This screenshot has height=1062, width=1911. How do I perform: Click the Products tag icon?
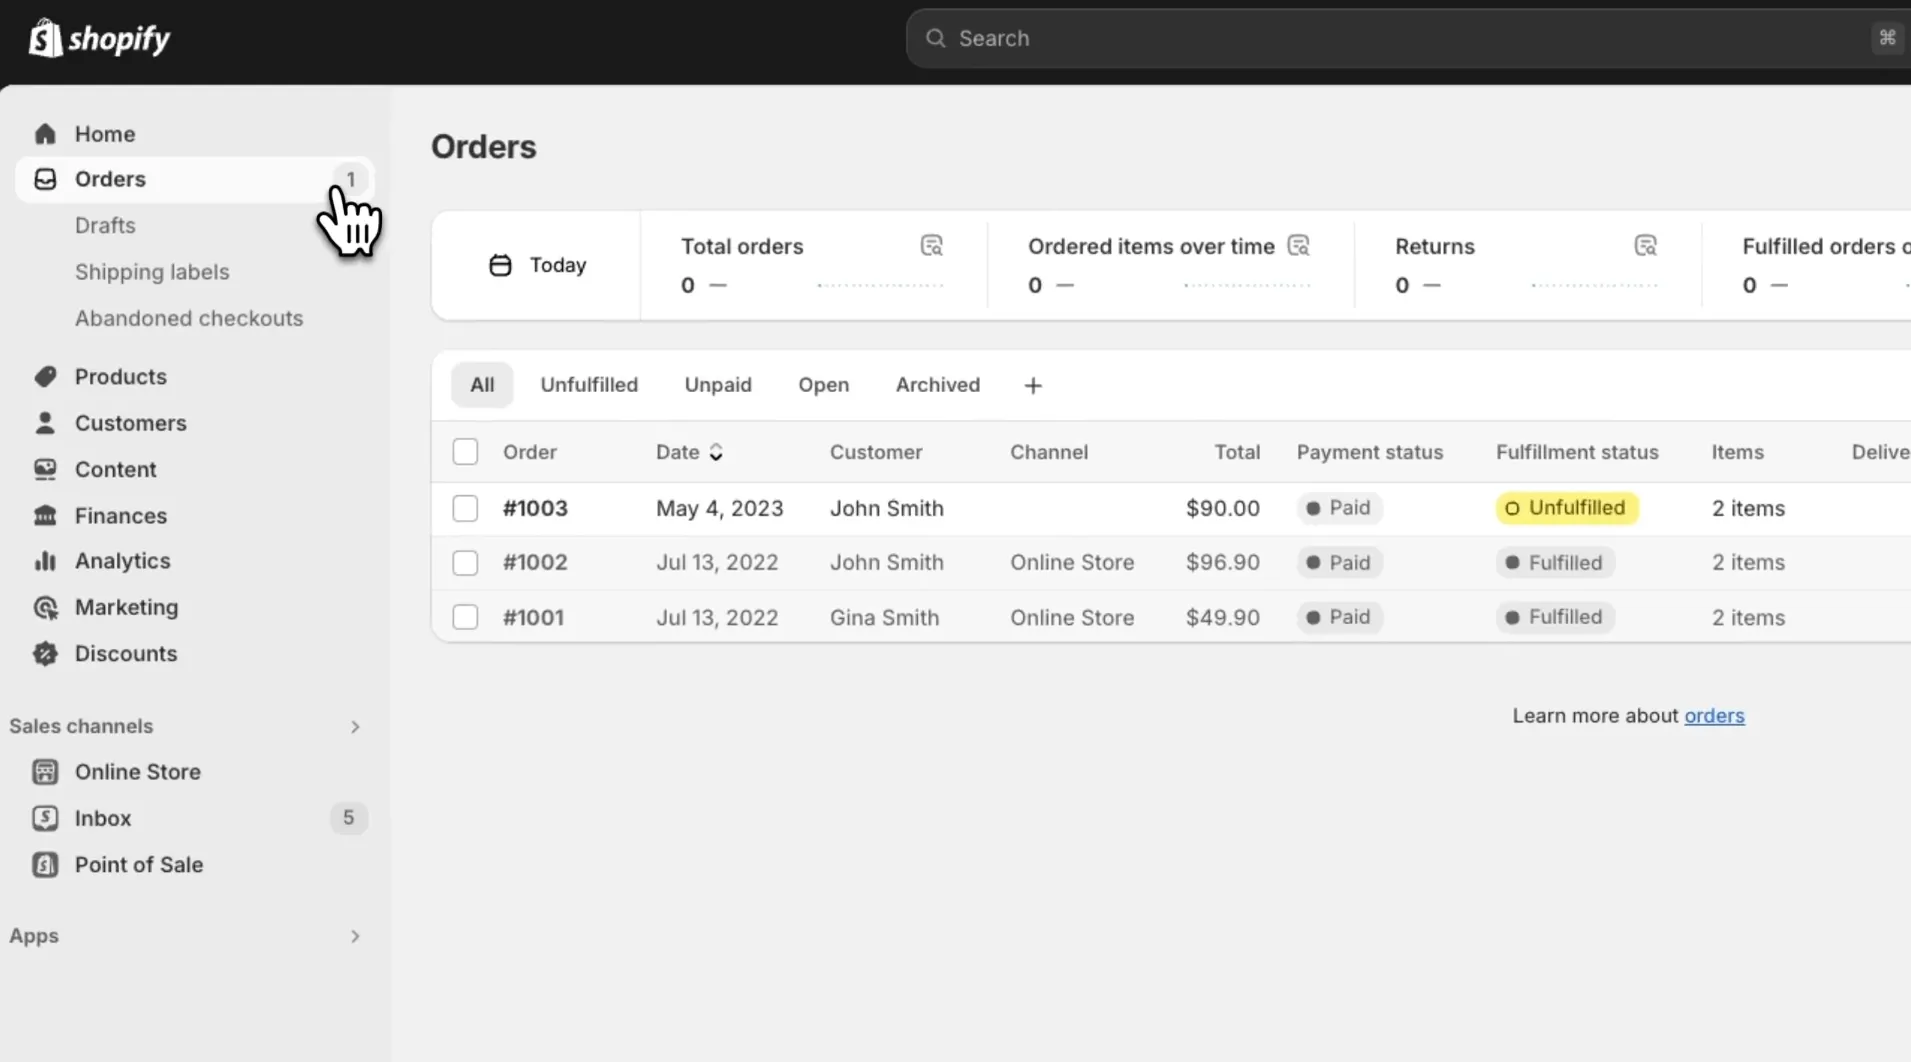pyautogui.click(x=45, y=377)
